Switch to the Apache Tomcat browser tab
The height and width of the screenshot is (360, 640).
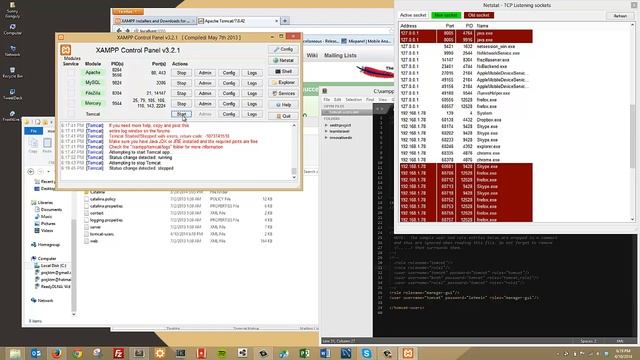[238, 21]
